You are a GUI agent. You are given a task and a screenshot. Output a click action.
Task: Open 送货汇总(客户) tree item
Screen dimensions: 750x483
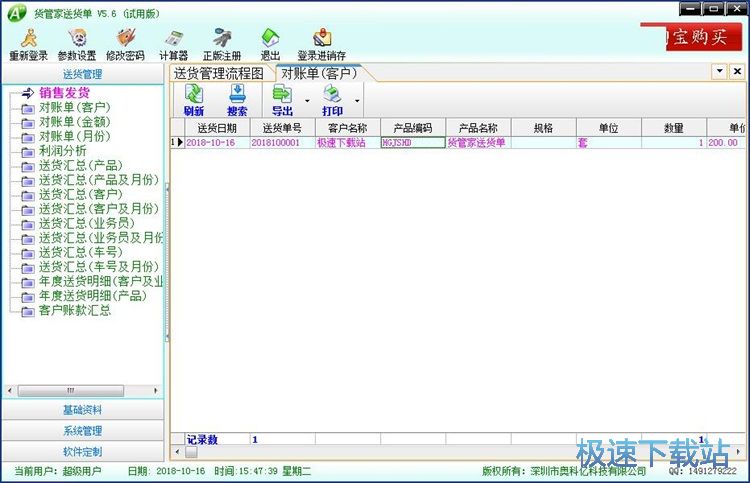81,194
